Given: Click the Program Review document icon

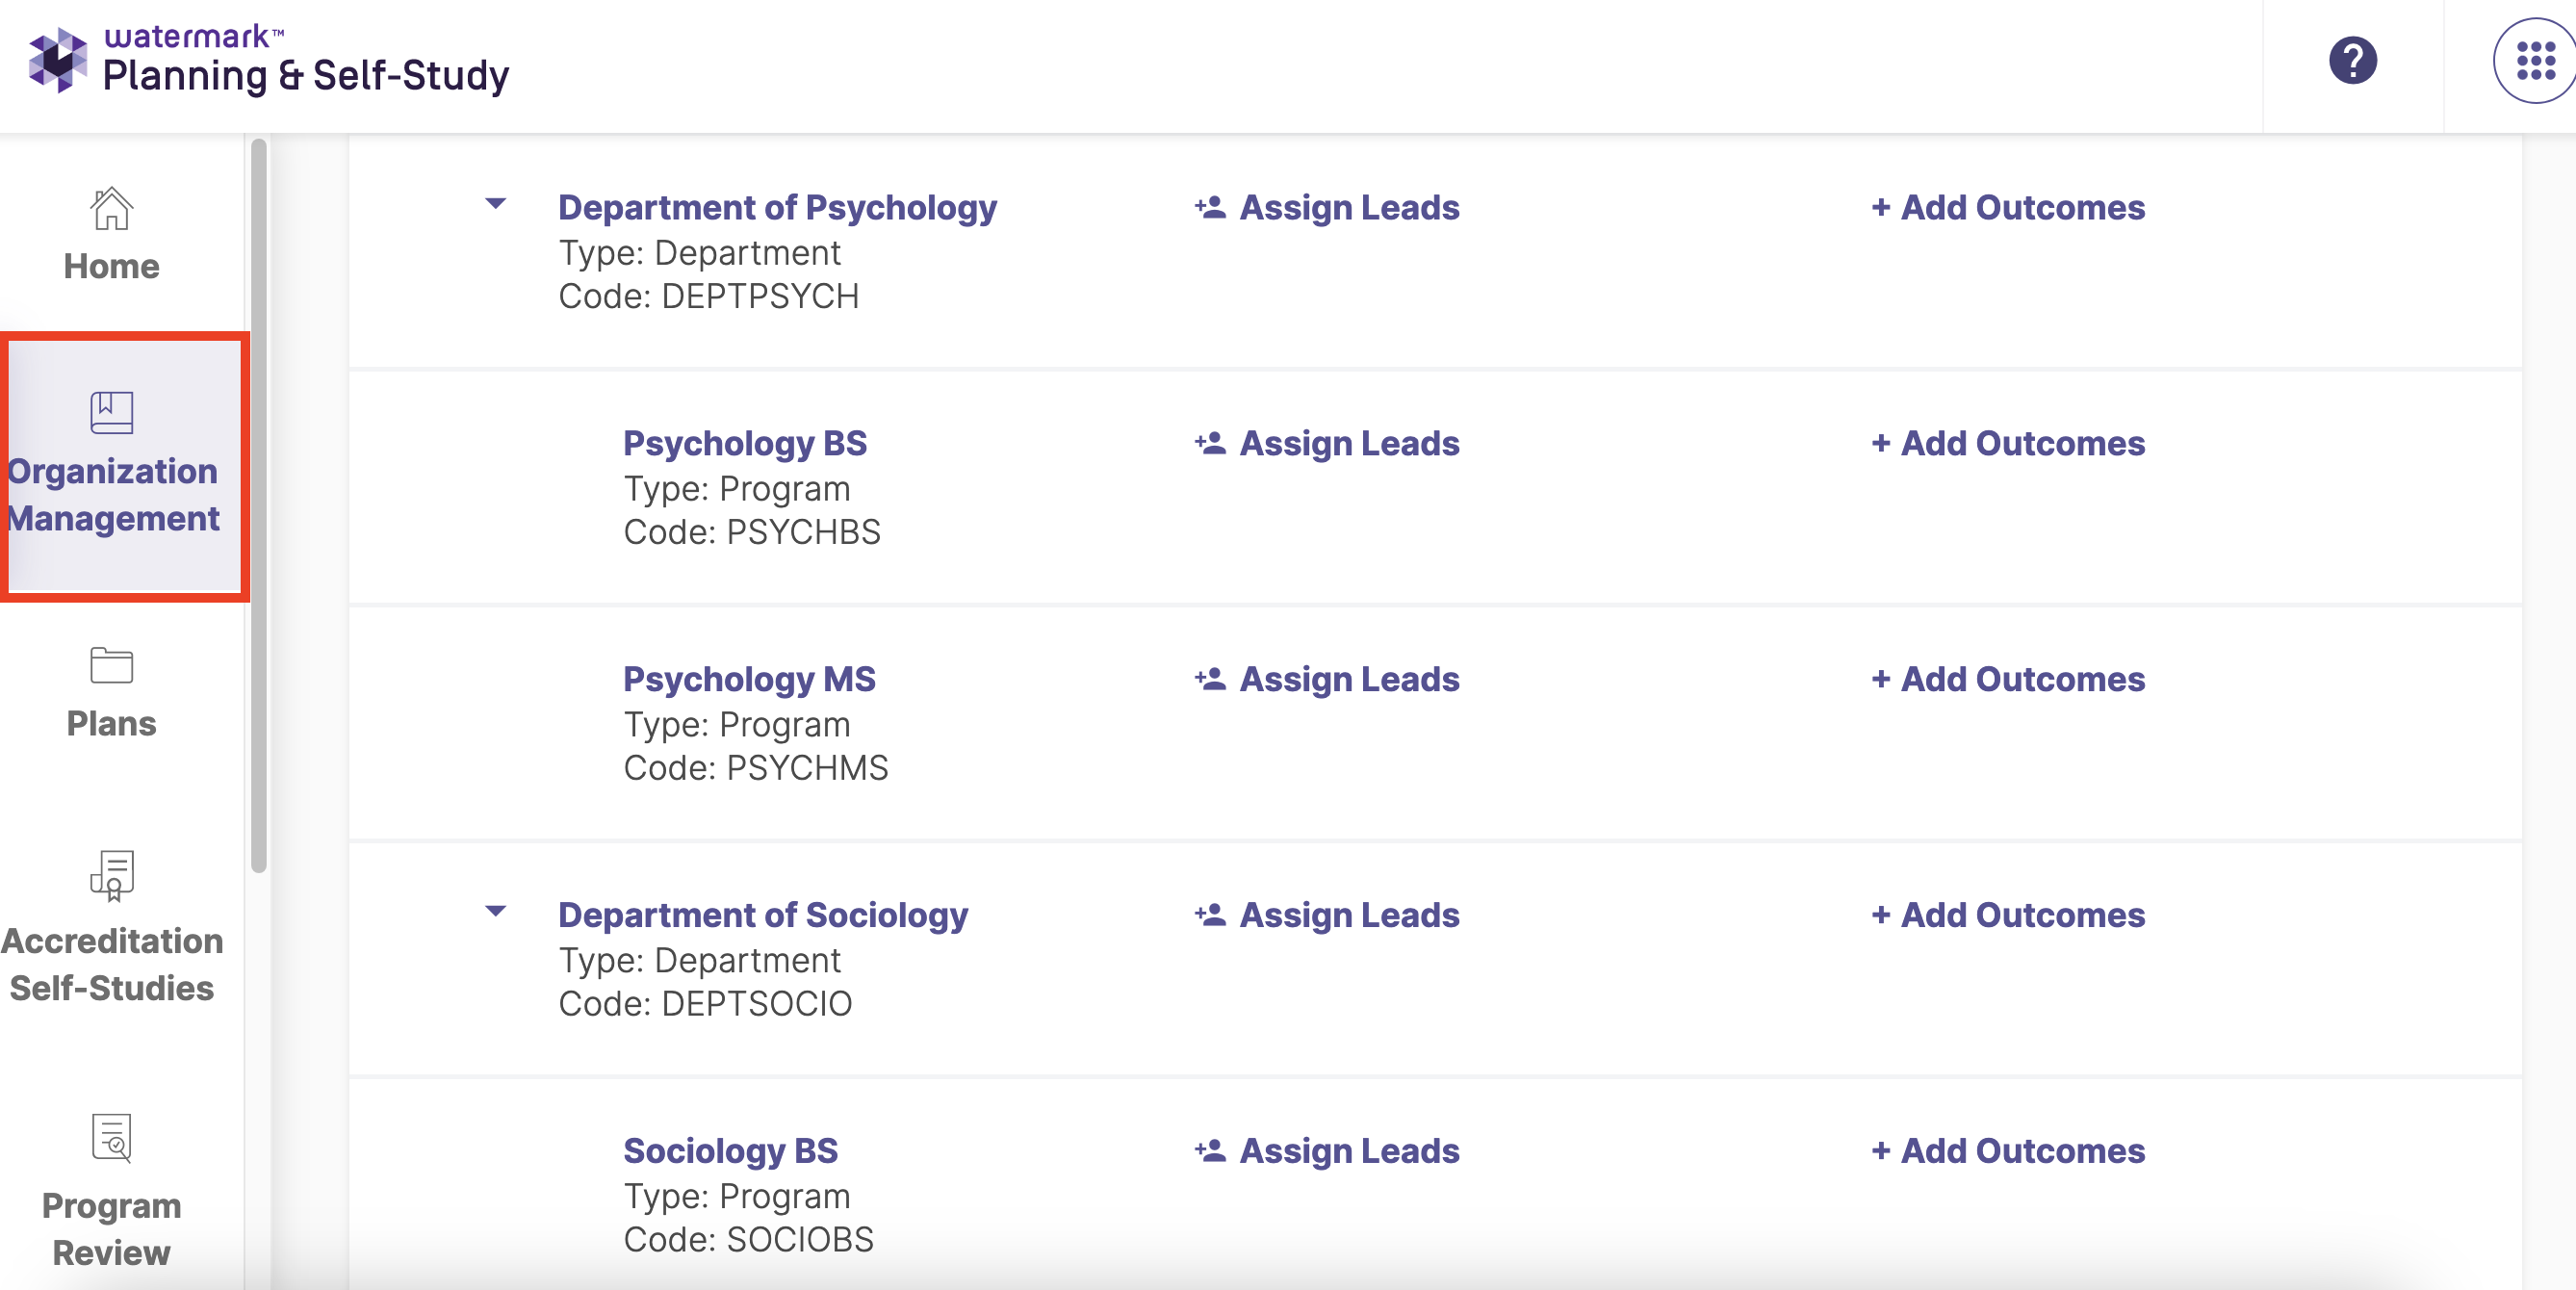Looking at the screenshot, I should [x=111, y=1137].
